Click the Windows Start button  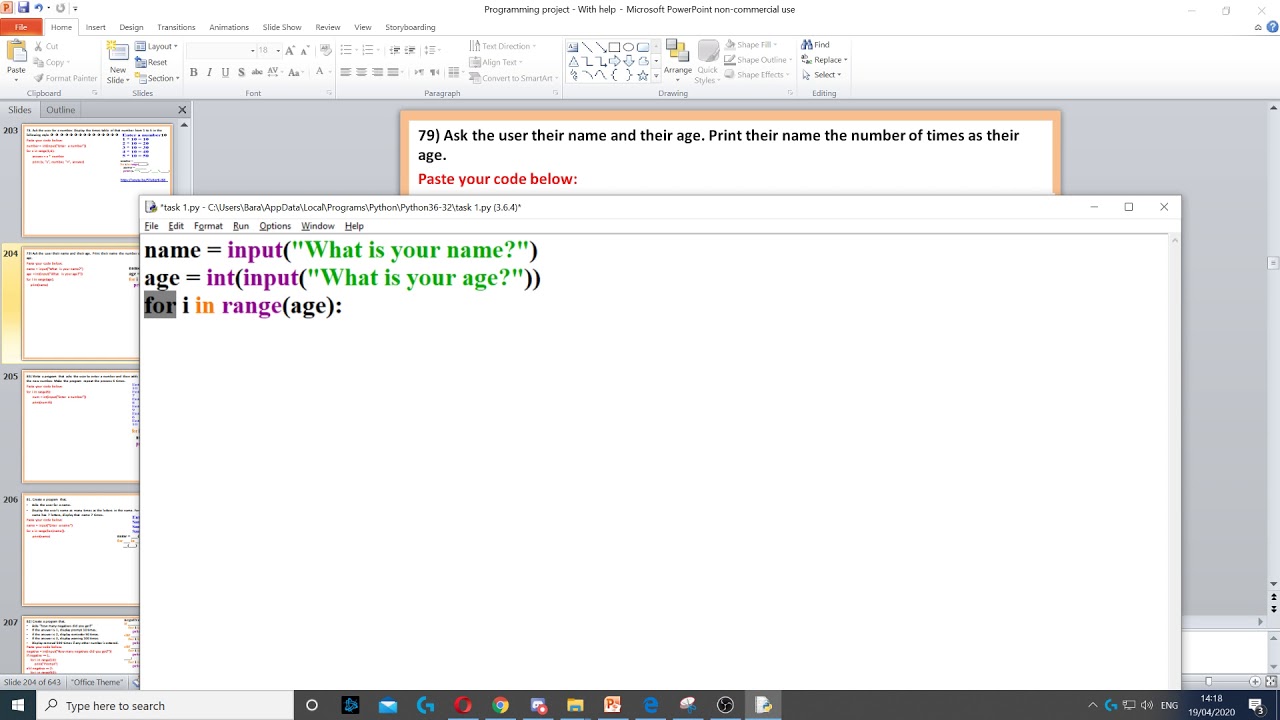click(17, 705)
